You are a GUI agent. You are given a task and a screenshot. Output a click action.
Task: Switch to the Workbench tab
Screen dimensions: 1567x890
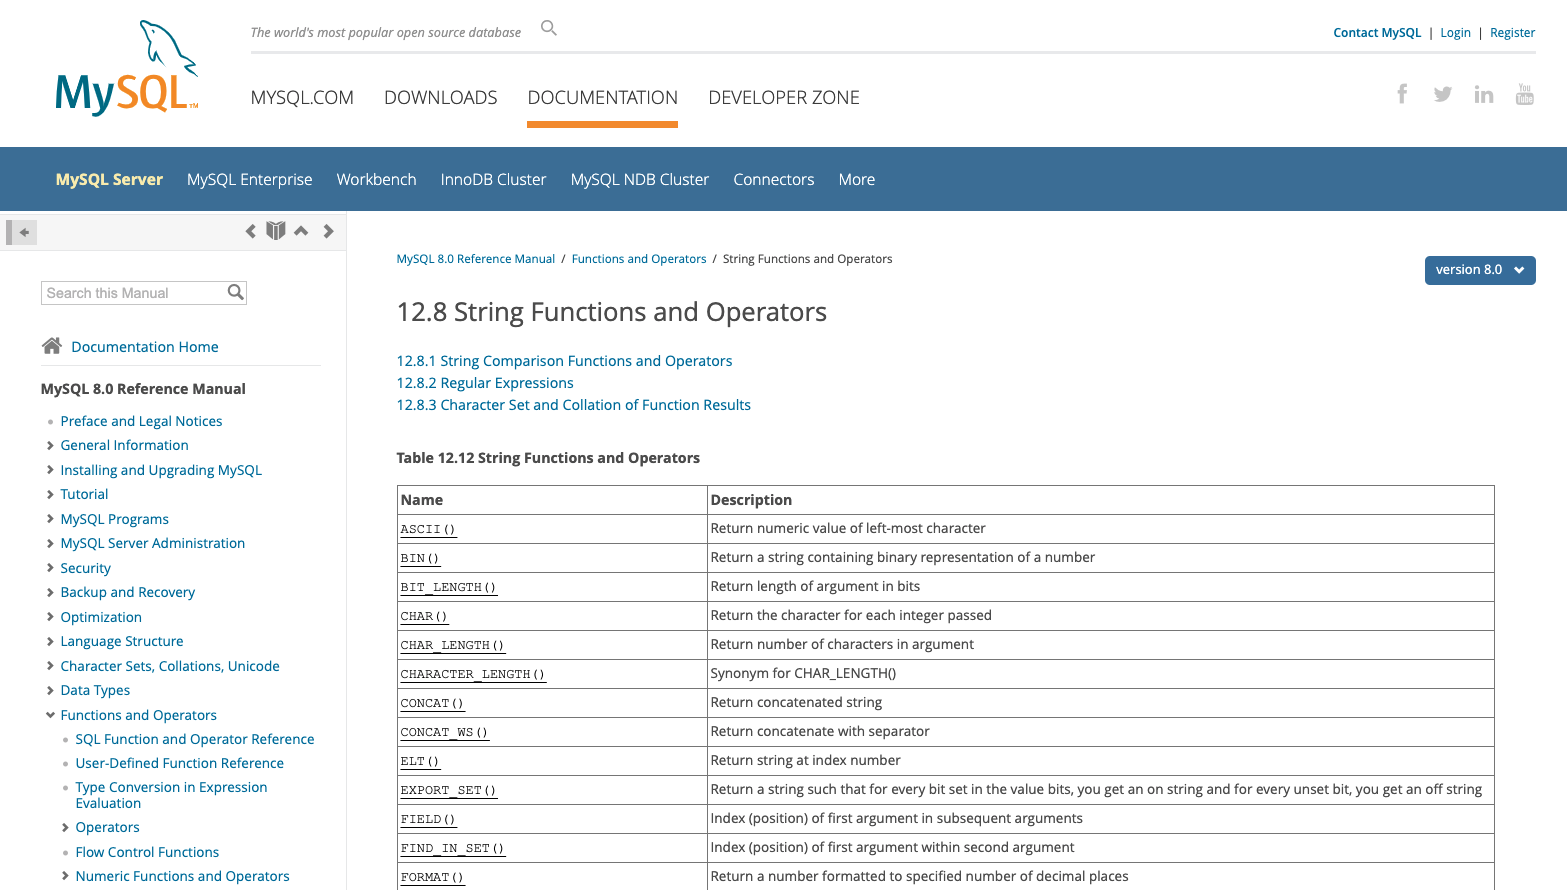click(376, 179)
